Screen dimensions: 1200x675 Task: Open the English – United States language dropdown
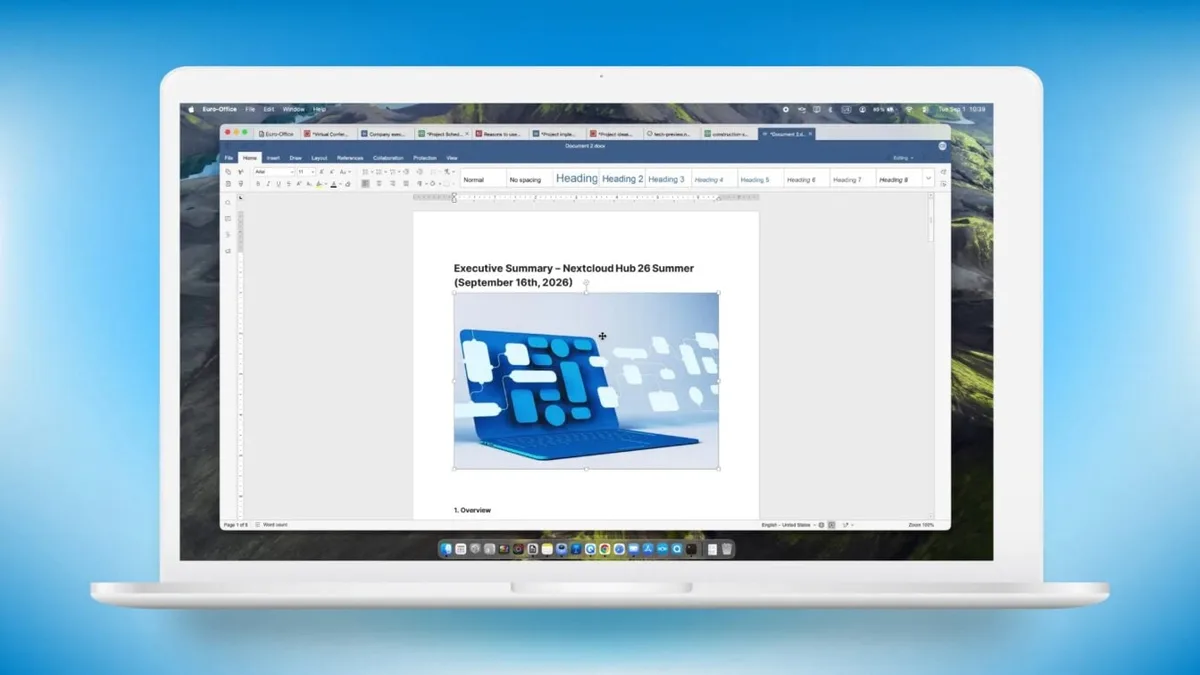click(x=787, y=525)
